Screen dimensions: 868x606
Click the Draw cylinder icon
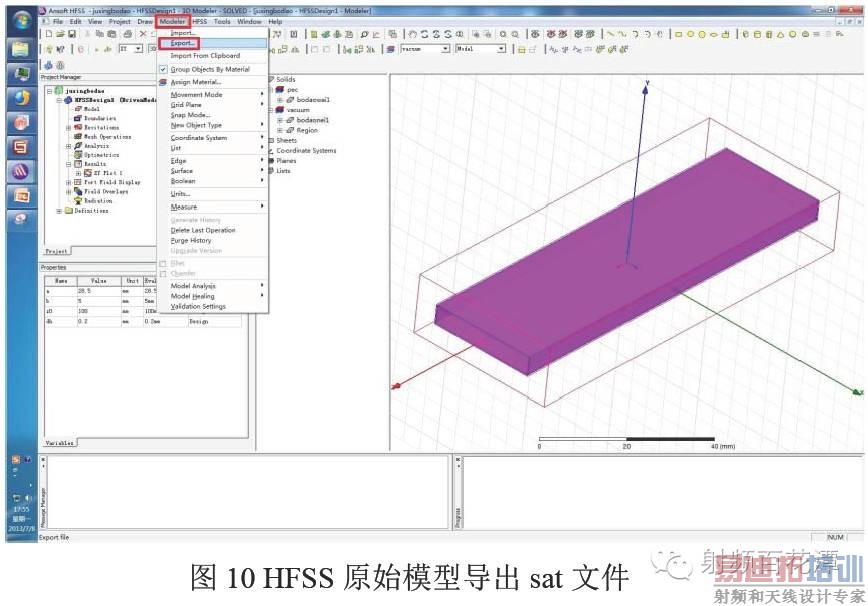coord(757,34)
